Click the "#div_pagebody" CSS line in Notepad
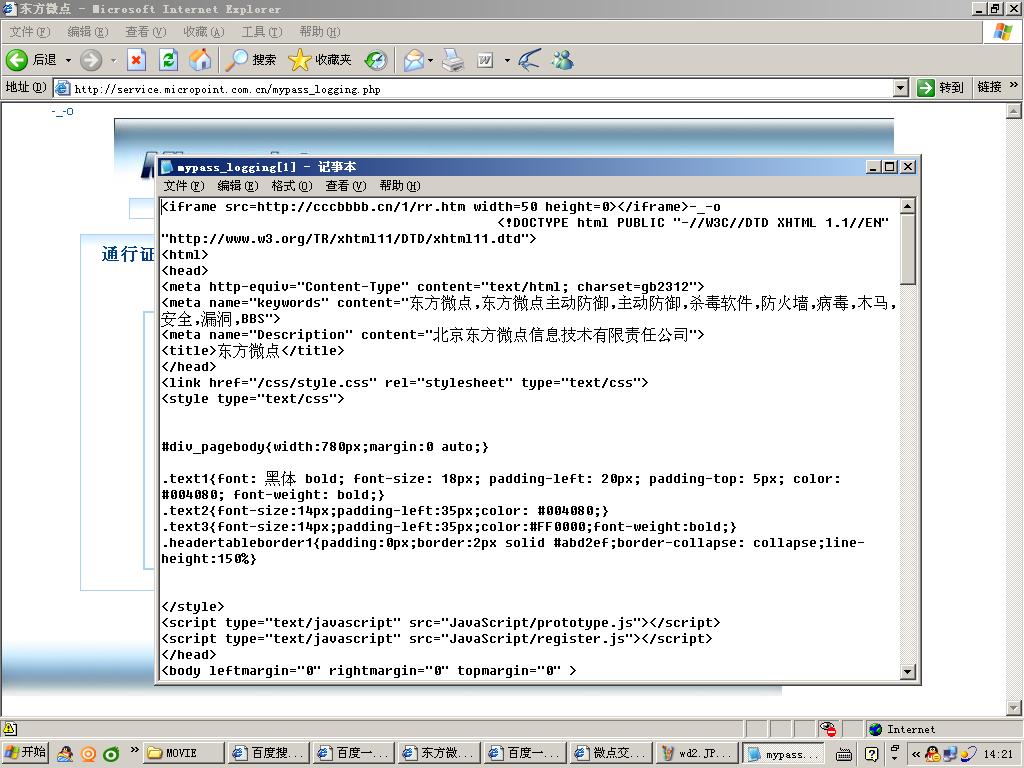The image size is (1024, 768). (325, 447)
